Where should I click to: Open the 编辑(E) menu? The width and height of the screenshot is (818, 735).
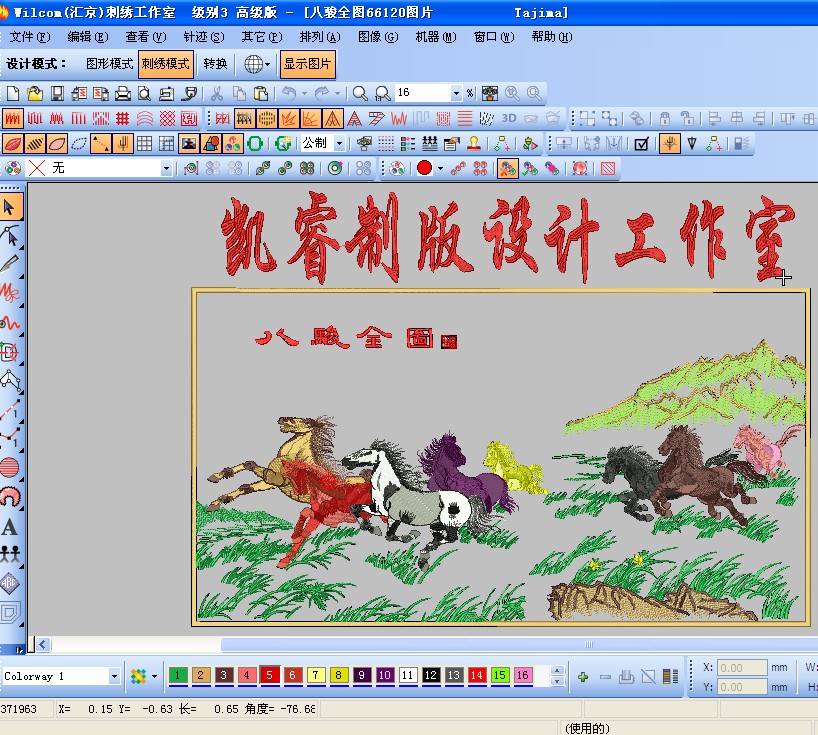[x=88, y=37]
